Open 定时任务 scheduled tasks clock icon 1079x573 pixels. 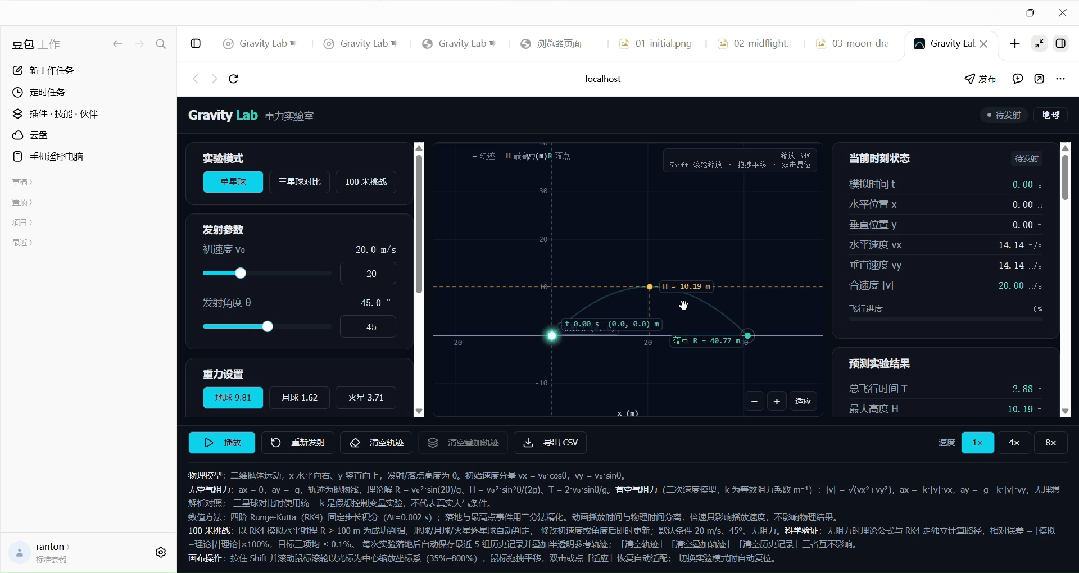pos(18,92)
